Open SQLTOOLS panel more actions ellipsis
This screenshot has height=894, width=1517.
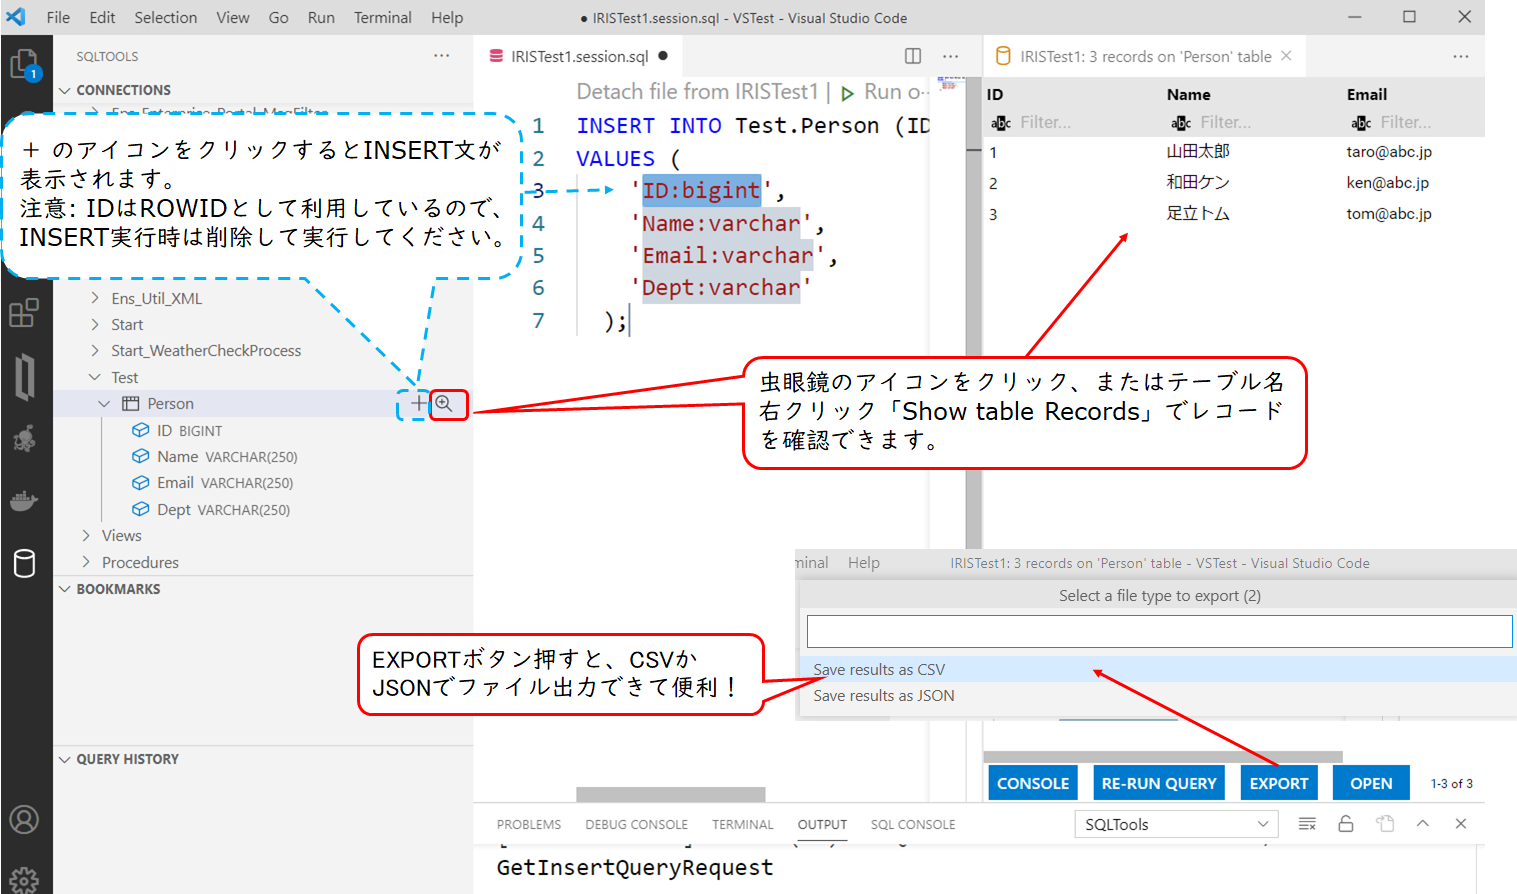coord(441,56)
